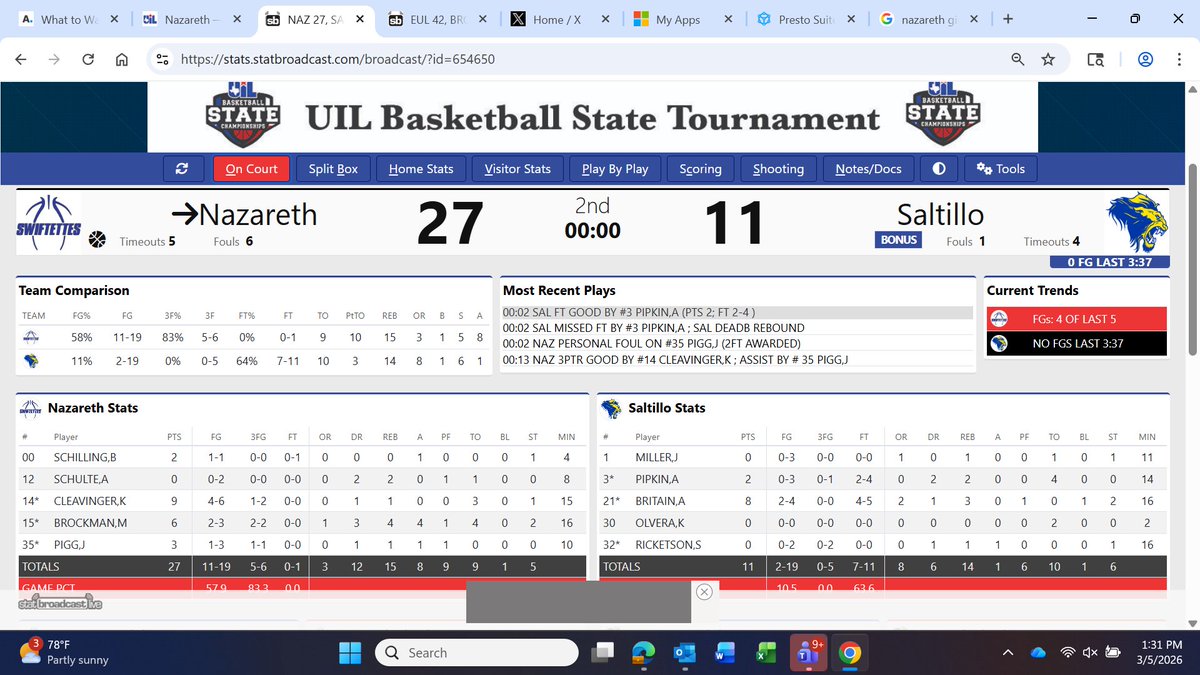This screenshot has height=675, width=1200.
Task: Click the BROCKMAN,M player row
Action: tap(301, 522)
